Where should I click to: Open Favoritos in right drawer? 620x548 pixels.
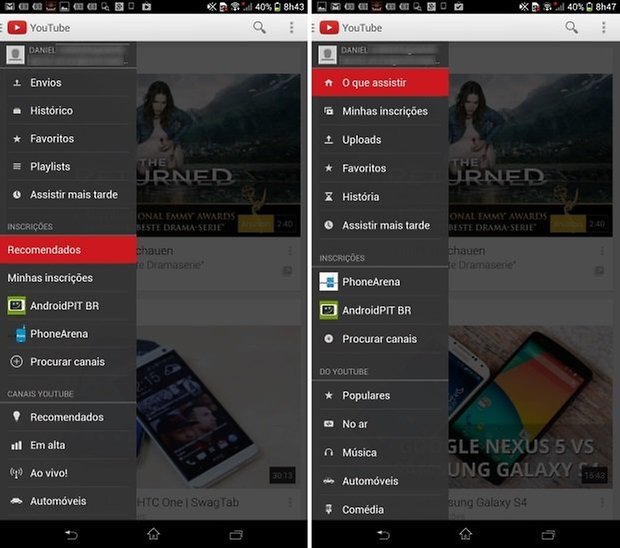(x=380, y=168)
